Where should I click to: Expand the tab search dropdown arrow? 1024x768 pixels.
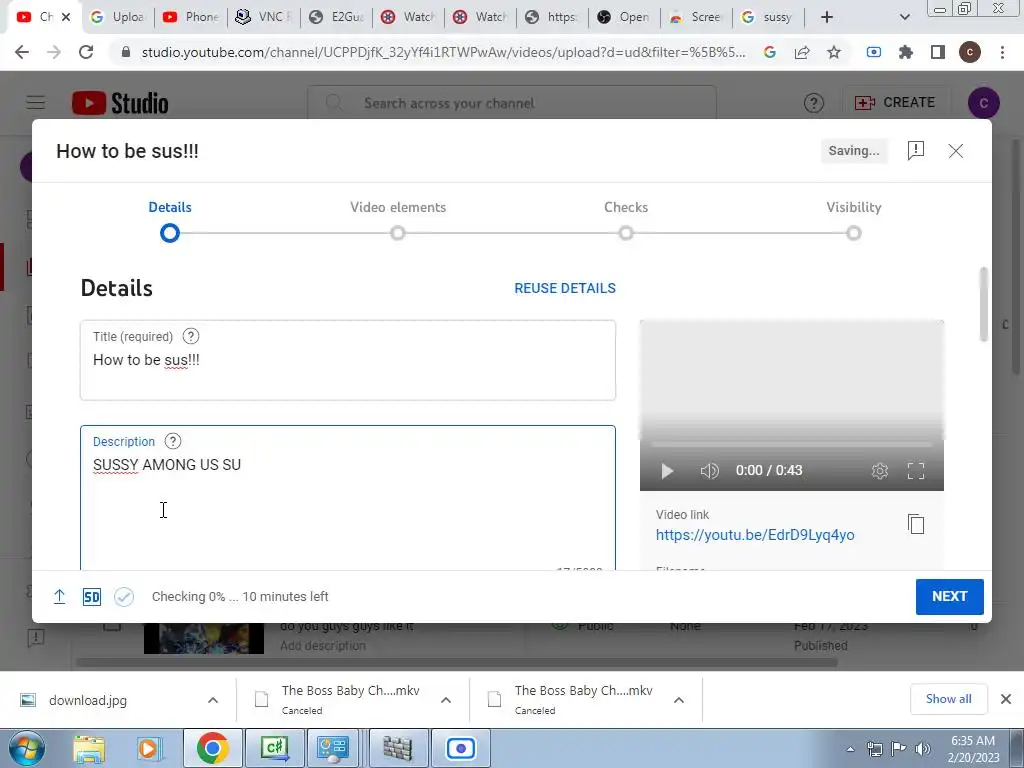904,17
